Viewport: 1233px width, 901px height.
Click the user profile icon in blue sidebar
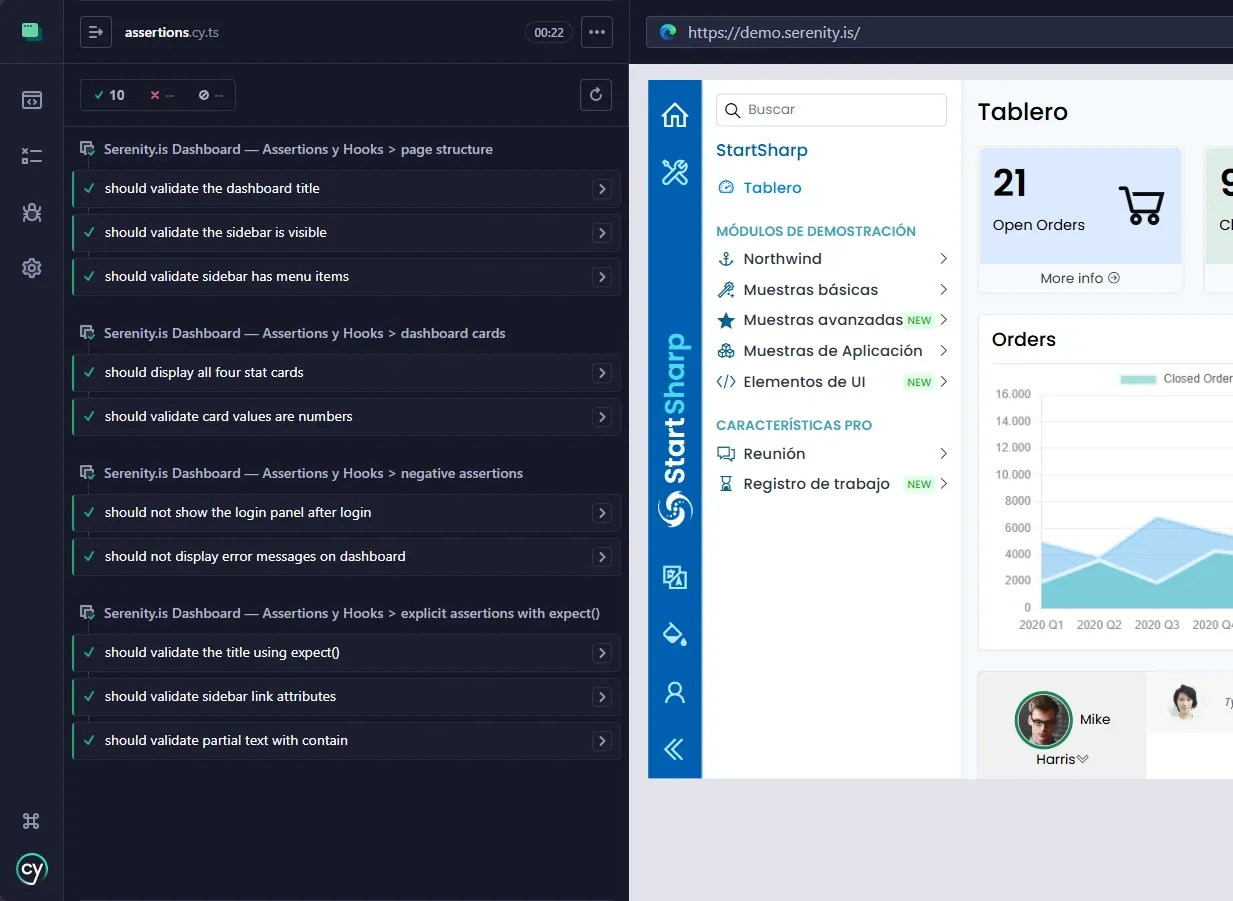tap(675, 692)
